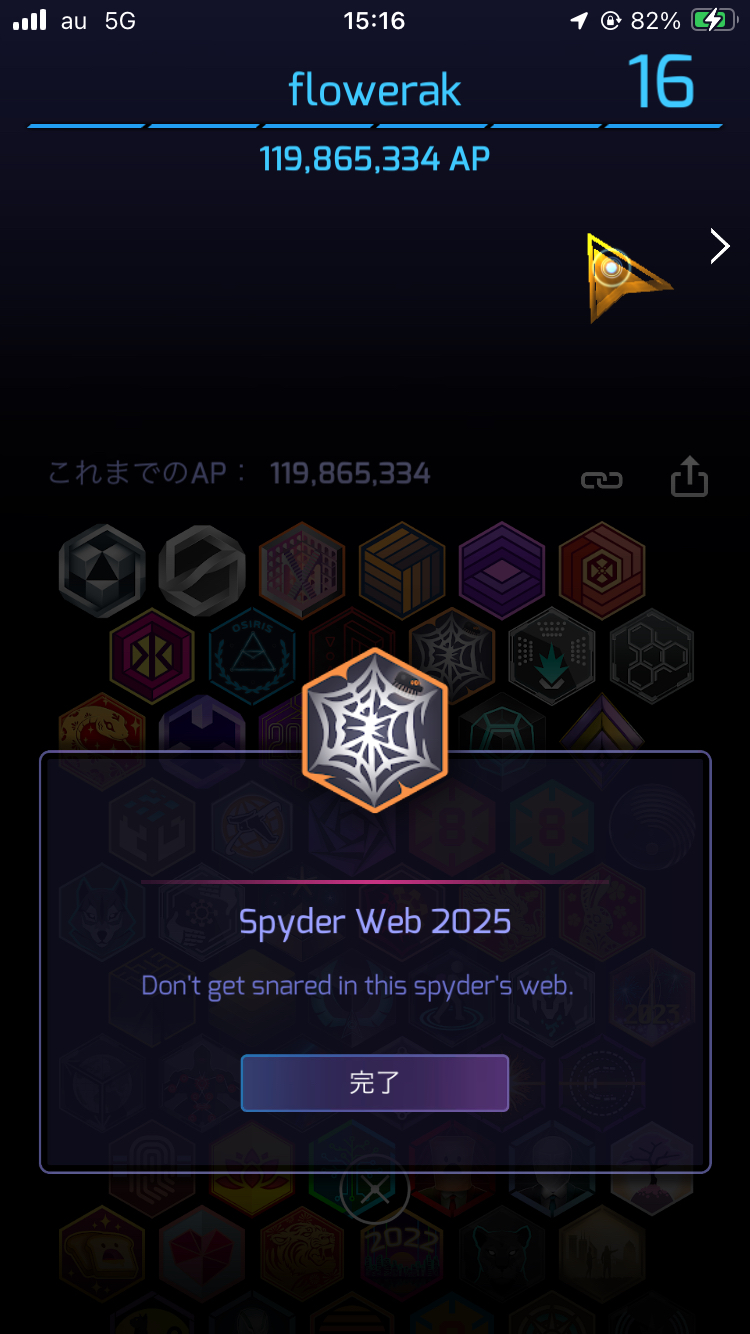
Task: Open the share export icon
Action: (689, 477)
